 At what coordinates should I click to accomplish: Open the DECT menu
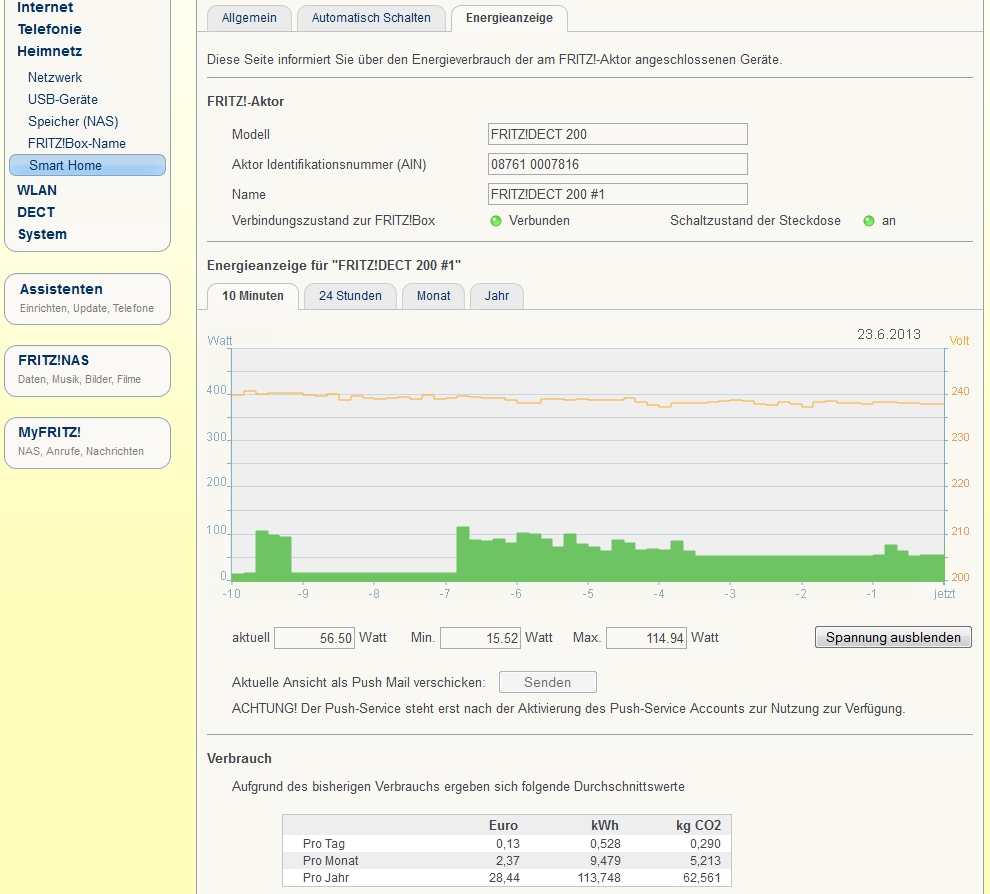pyautogui.click(x=36, y=212)
